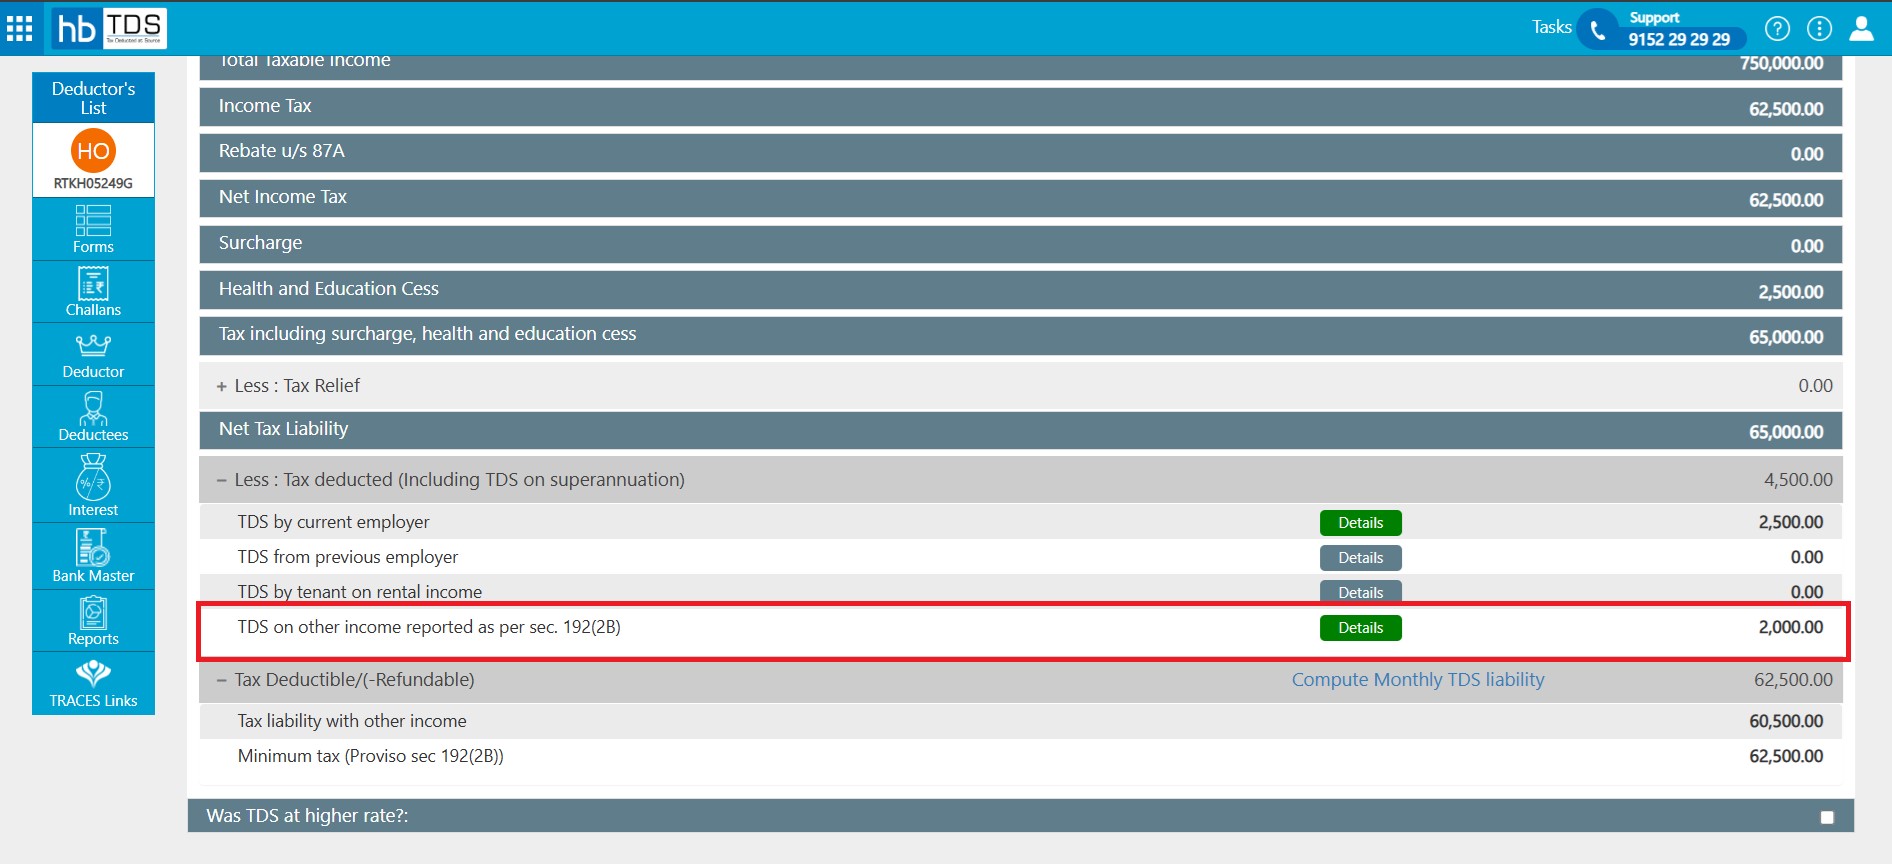Select Health and Education Cess row
The image size is (1892, 864).
(1020, 290)
